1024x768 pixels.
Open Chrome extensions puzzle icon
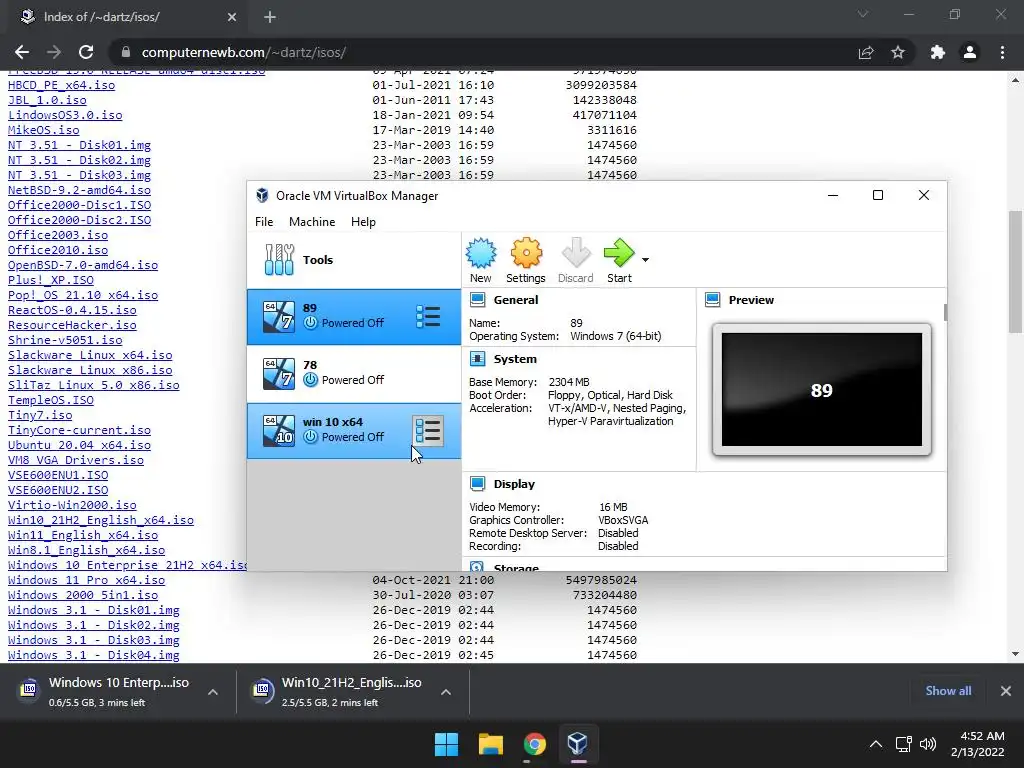tap(938, 52)
